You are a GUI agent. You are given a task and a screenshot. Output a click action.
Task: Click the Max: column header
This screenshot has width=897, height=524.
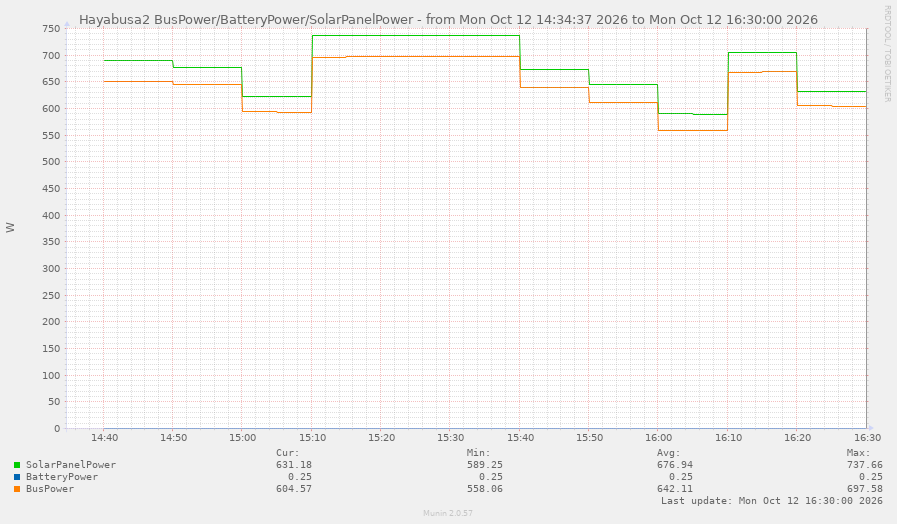pyautogui.click(x=859, y=452)
